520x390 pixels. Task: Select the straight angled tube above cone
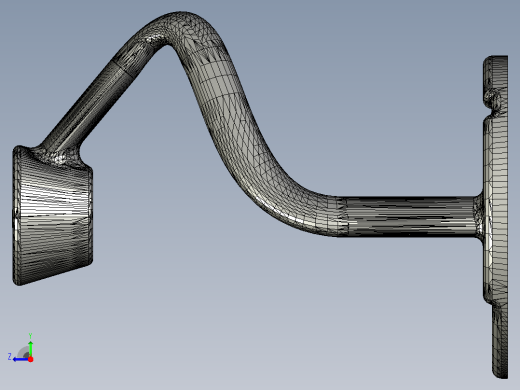[x=88, y=107]
